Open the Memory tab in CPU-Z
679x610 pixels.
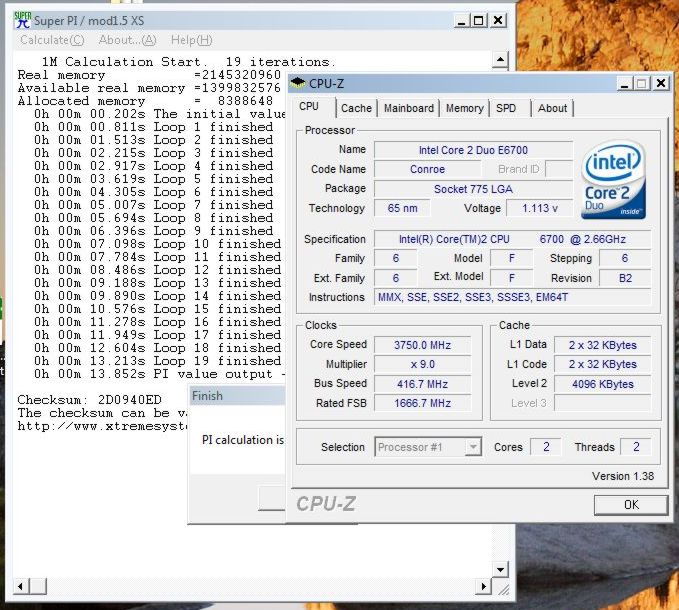(x=465, y=108)
